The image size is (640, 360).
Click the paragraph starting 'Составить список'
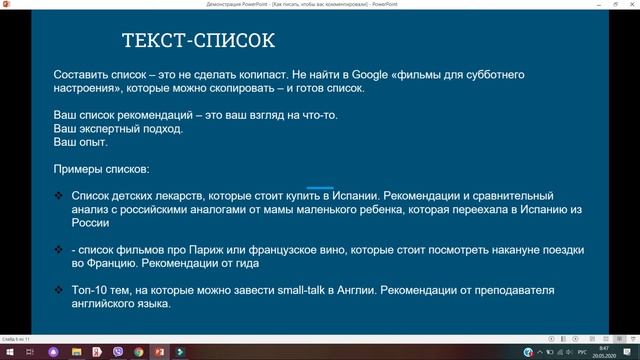coord(289,81)
